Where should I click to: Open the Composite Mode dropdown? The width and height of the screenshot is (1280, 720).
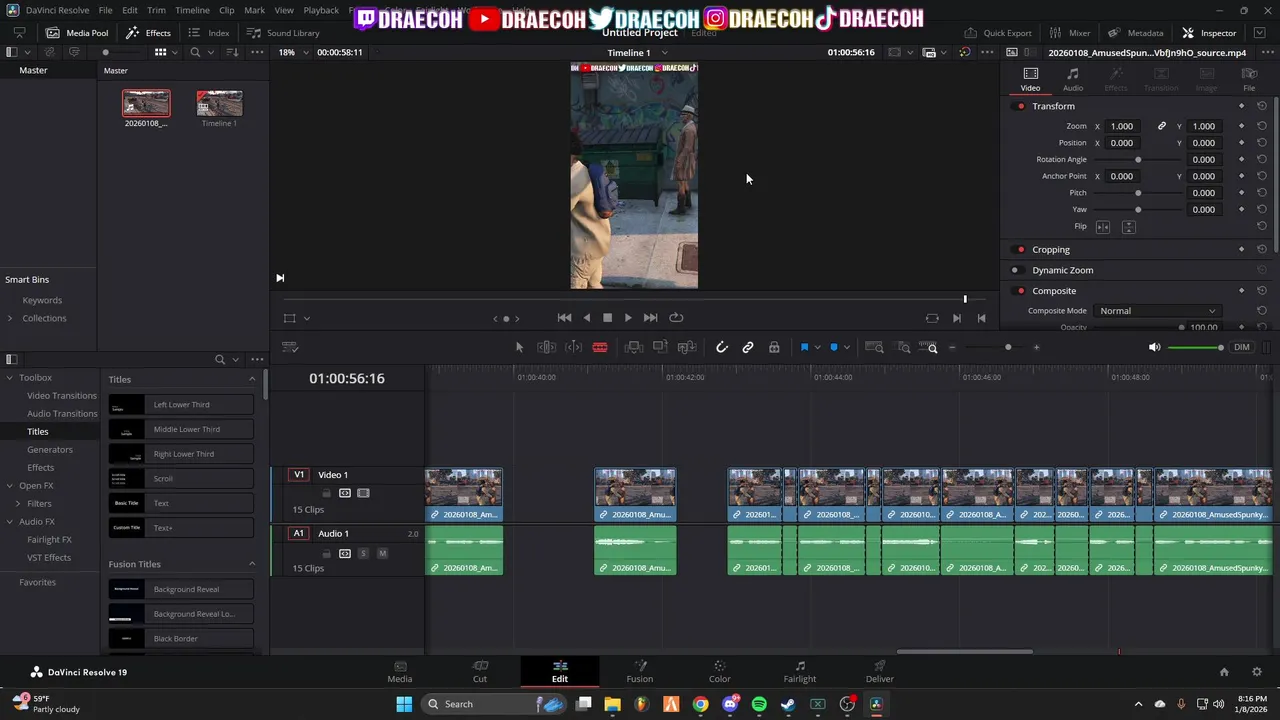[x=1158, y=311]
